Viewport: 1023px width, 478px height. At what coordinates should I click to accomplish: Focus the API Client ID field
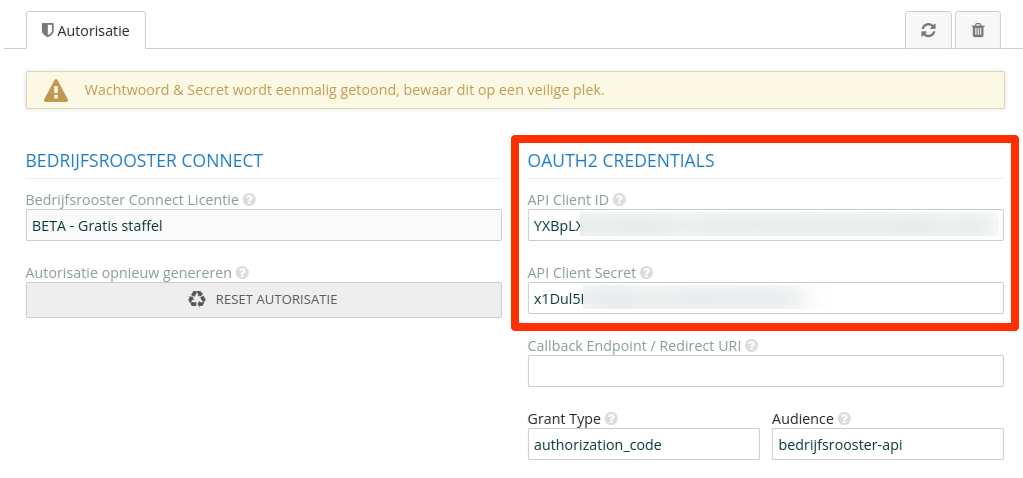click(x=765, y=226)
